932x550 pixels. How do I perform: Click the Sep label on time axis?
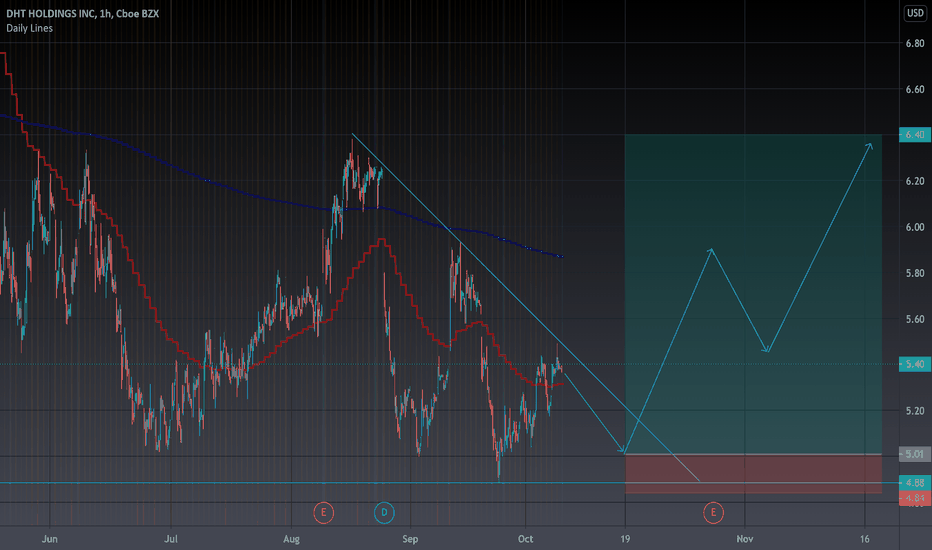pyautogui.click(x=410, y=539)
